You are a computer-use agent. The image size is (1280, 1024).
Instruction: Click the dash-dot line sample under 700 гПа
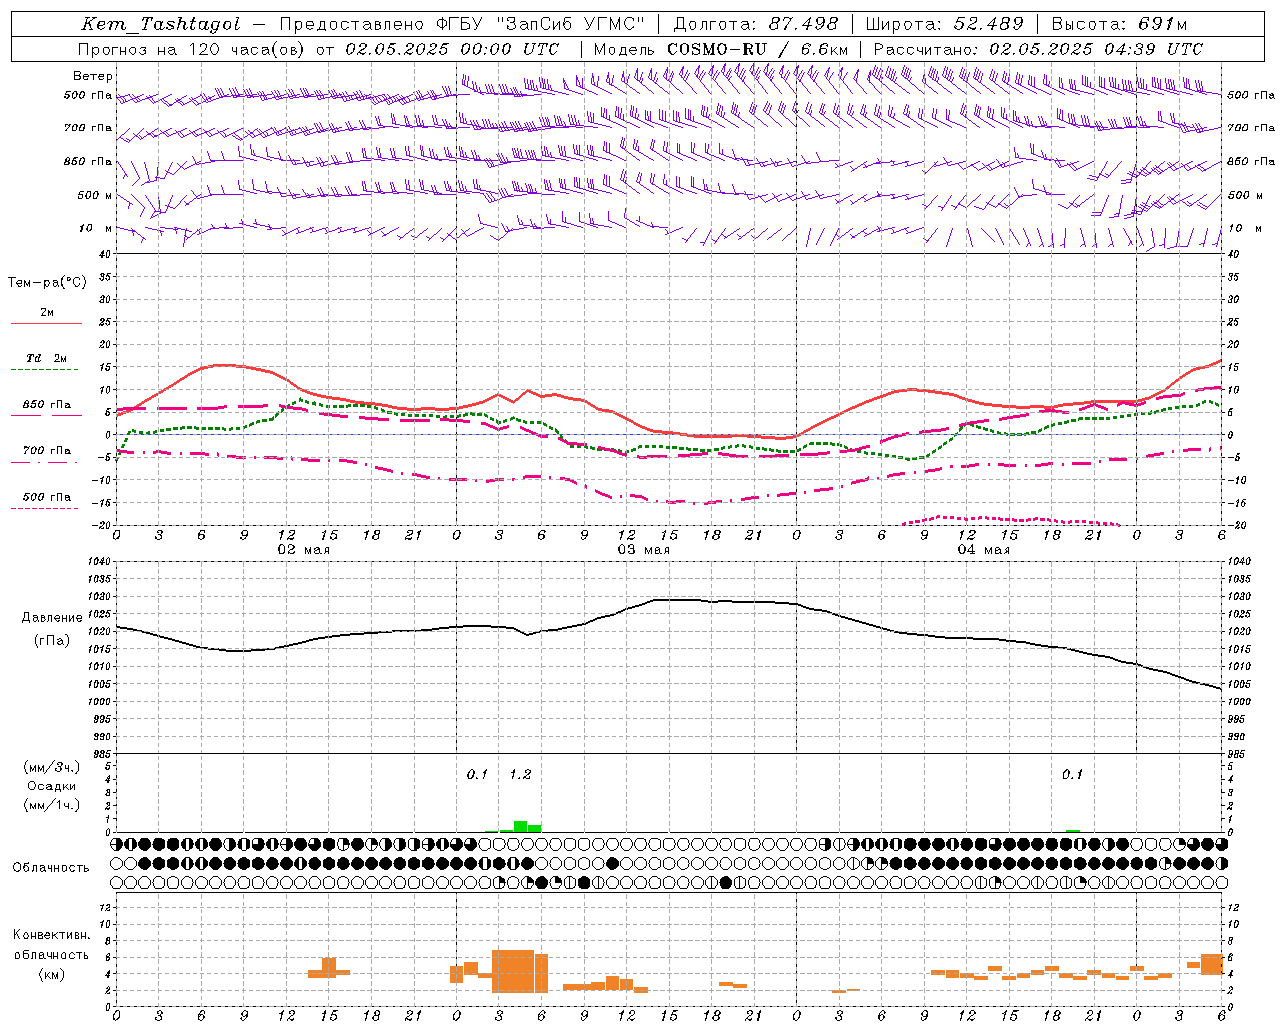pyautogui.click(x=44, y=462)
